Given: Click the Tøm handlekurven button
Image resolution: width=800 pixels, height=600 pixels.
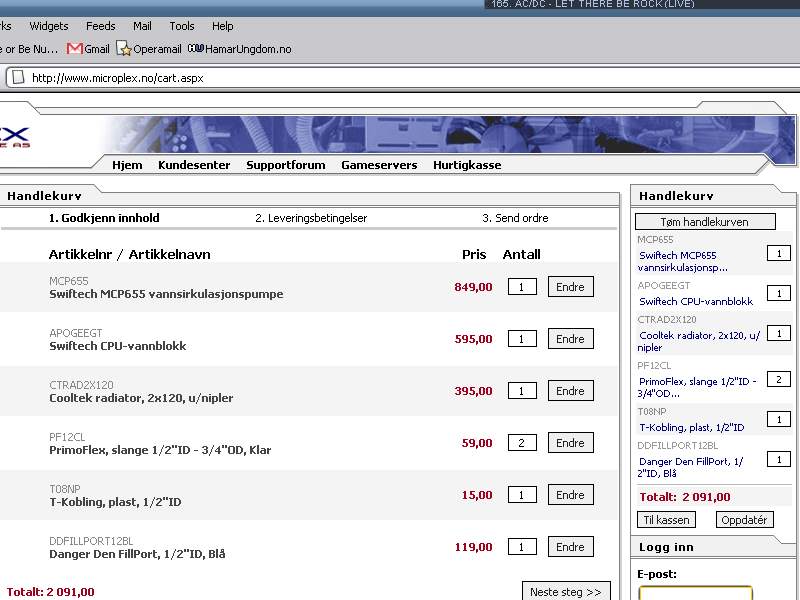Looking at the screenshot, I should point(705,222).
